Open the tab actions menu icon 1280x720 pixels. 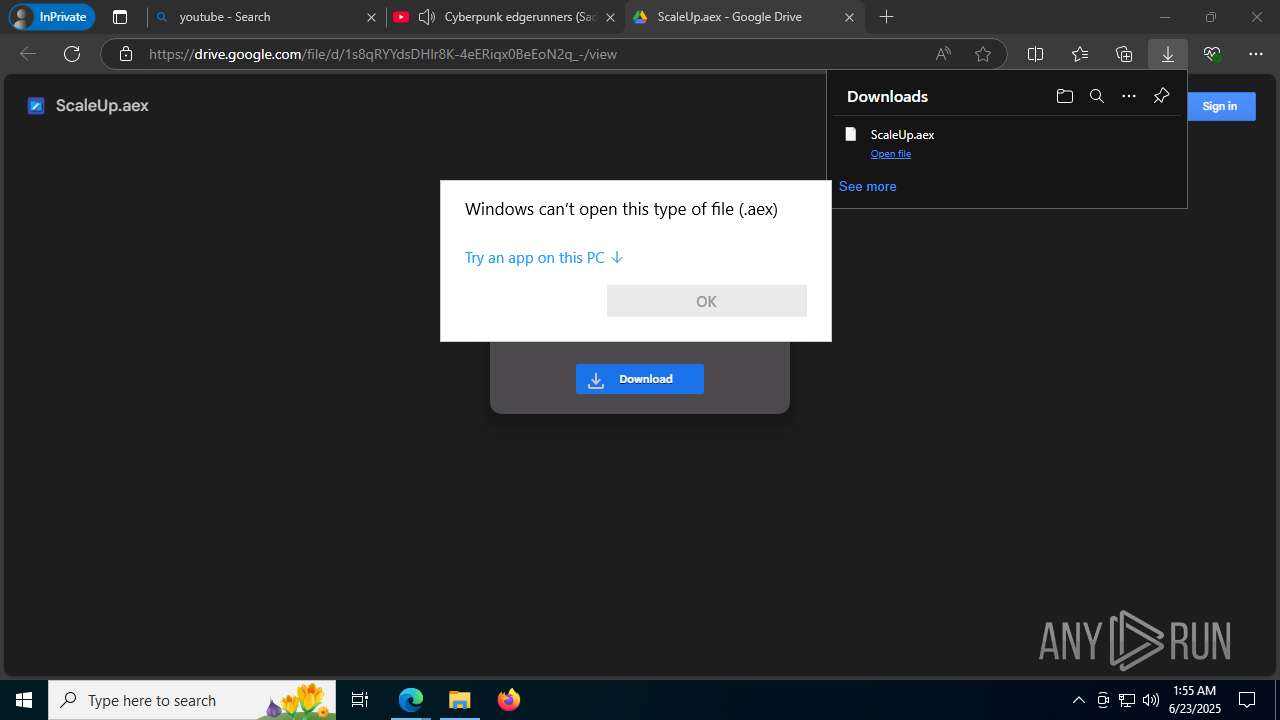click(x=120, y=17)
